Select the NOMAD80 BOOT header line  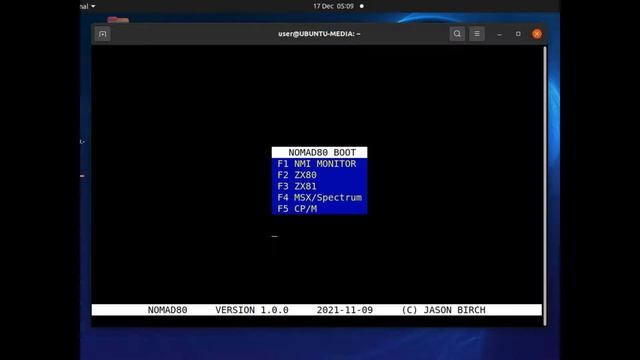320,152
